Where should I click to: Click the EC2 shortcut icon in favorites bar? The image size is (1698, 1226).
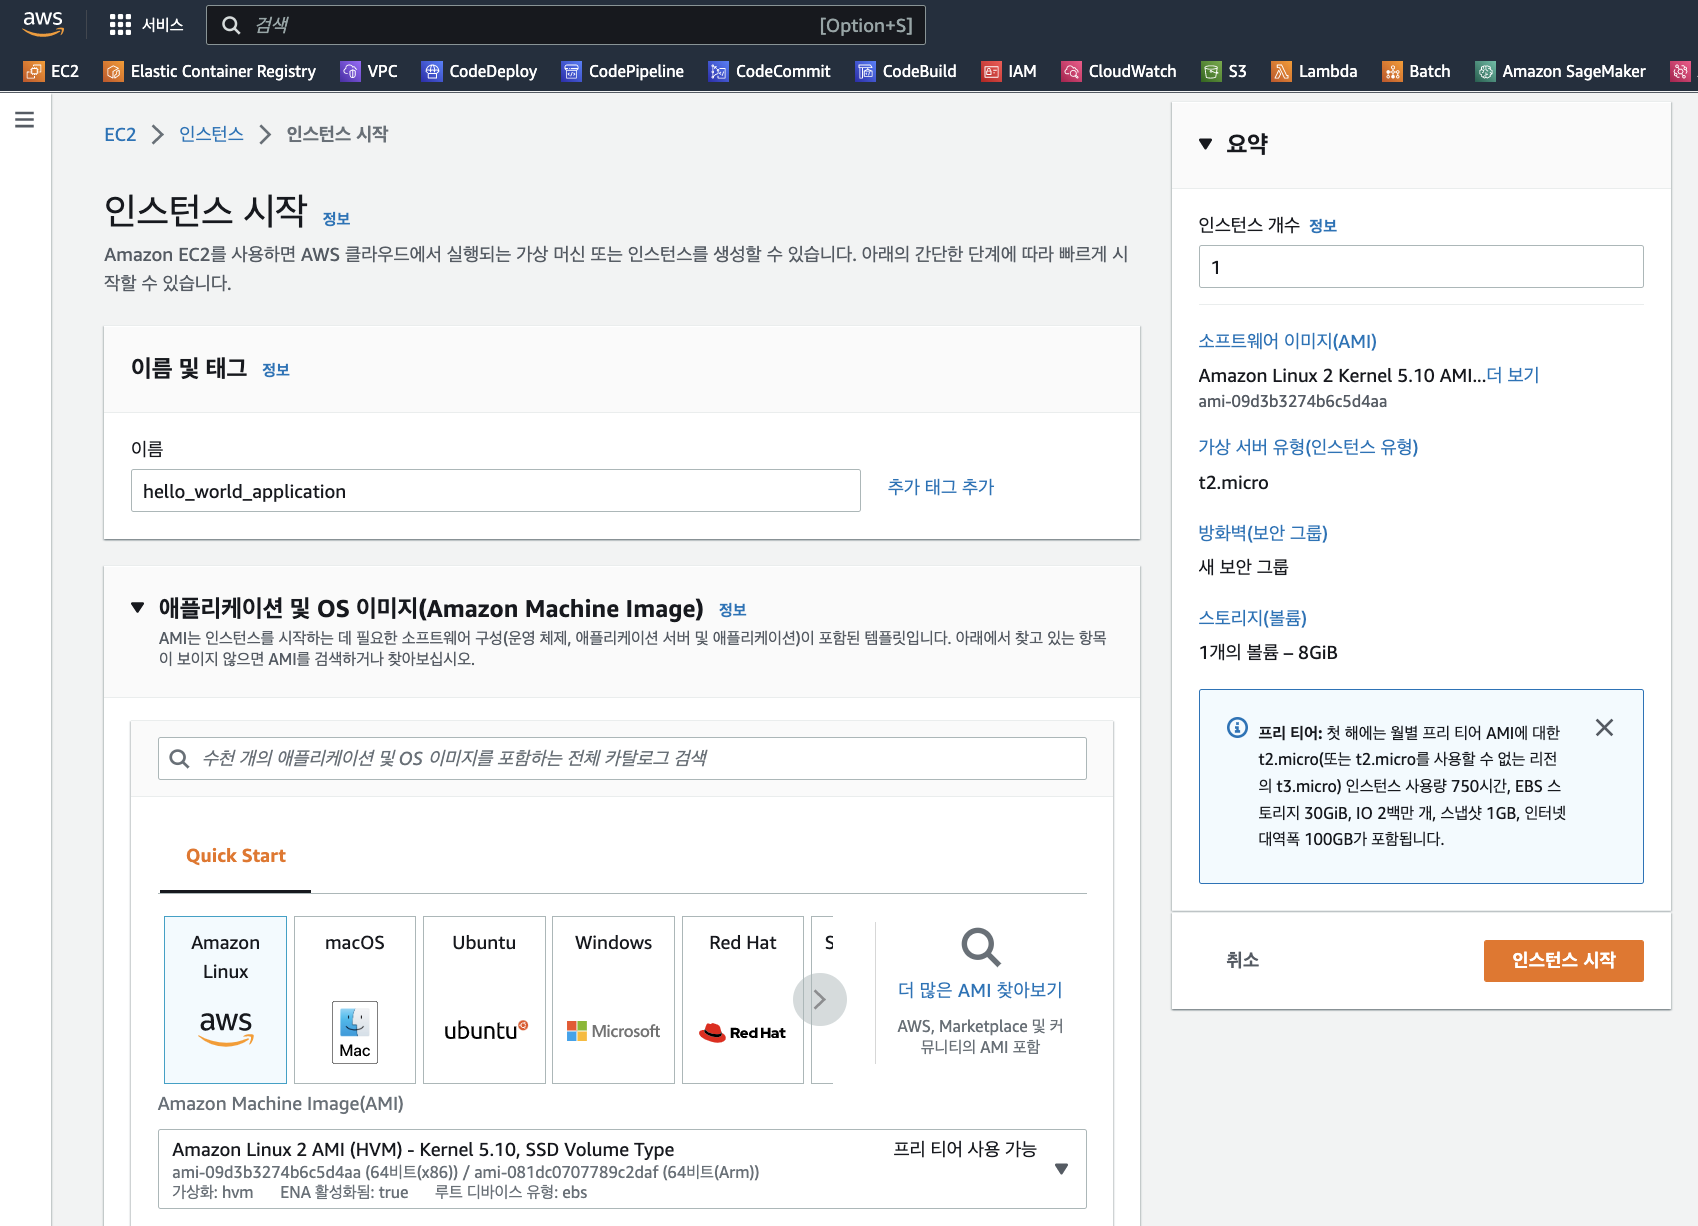(34, 71)
